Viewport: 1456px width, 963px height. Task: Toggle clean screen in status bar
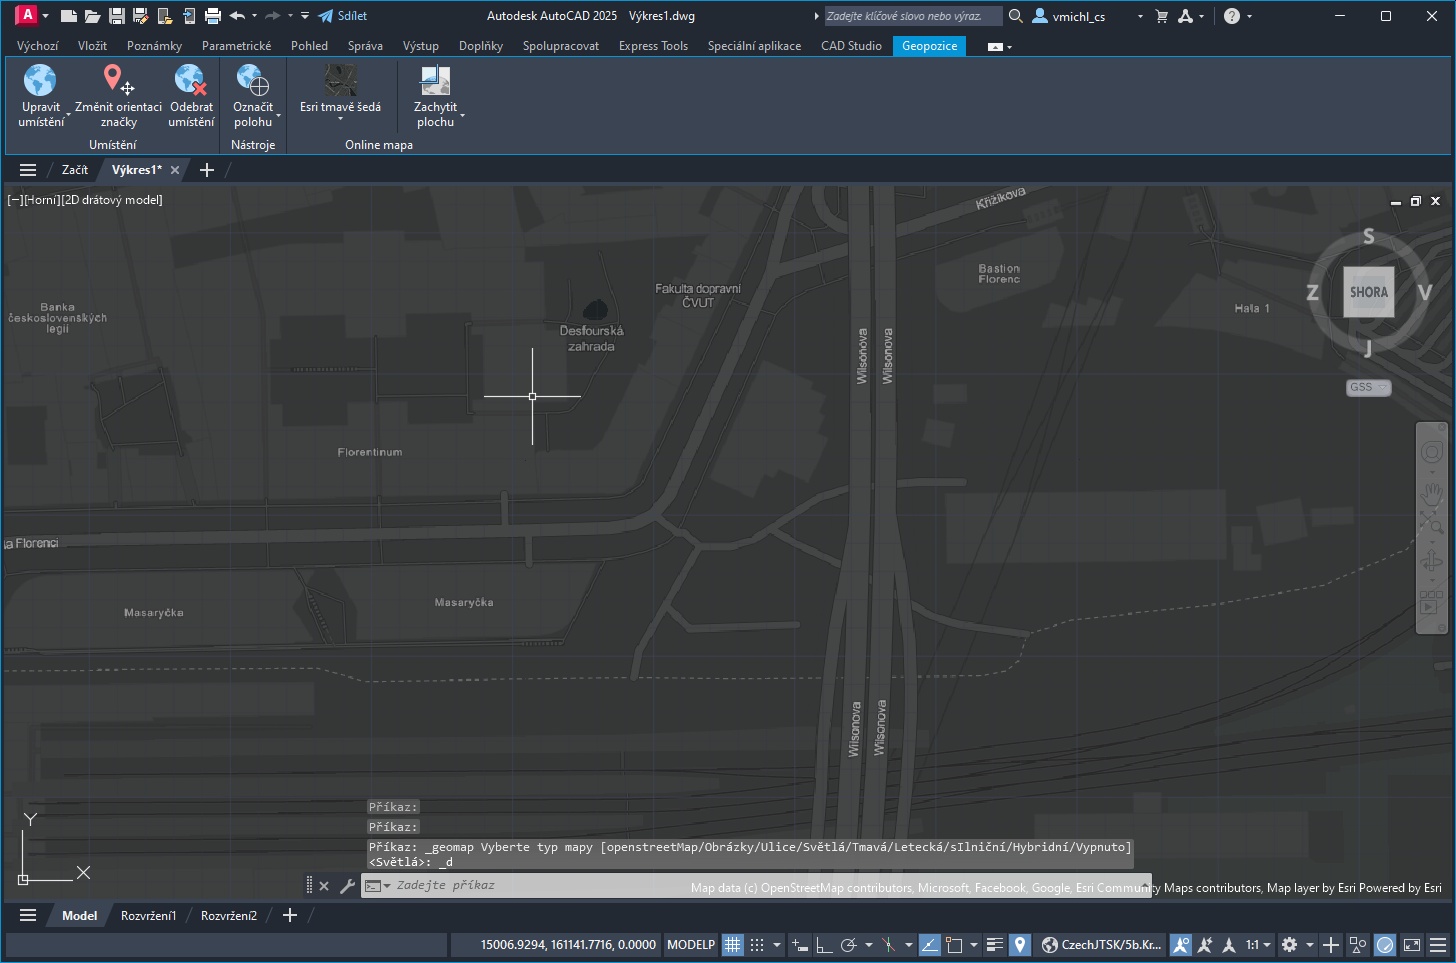point(1411,945)
